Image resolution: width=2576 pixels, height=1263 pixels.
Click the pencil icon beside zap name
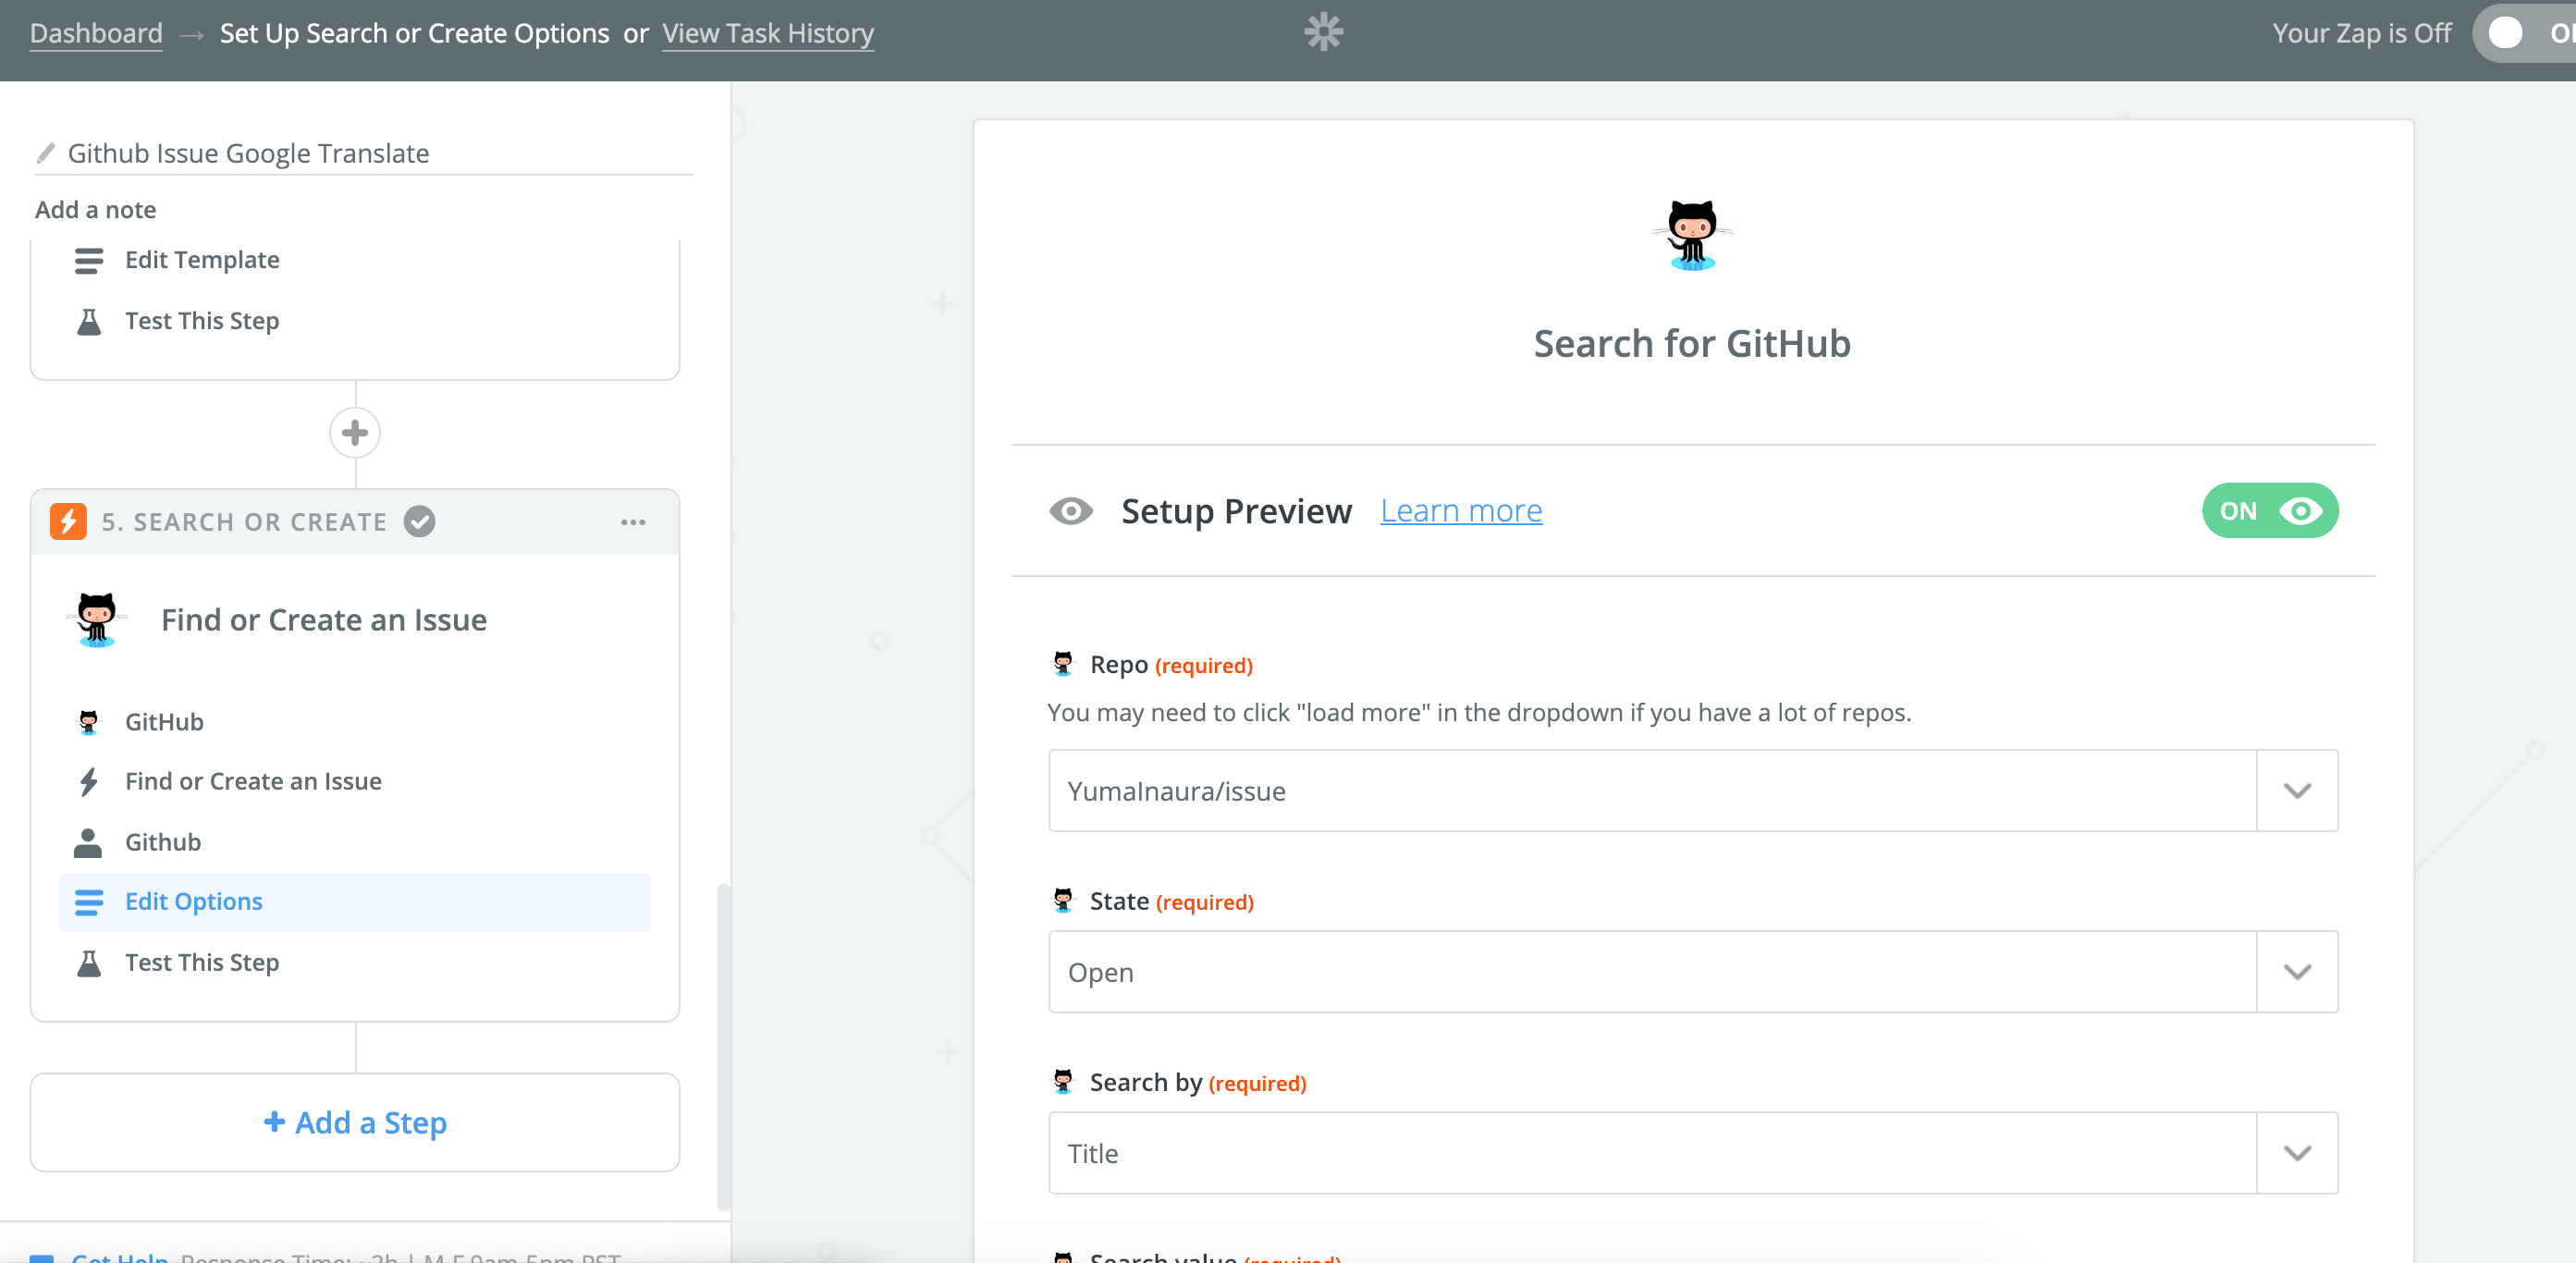coord(45,153)
